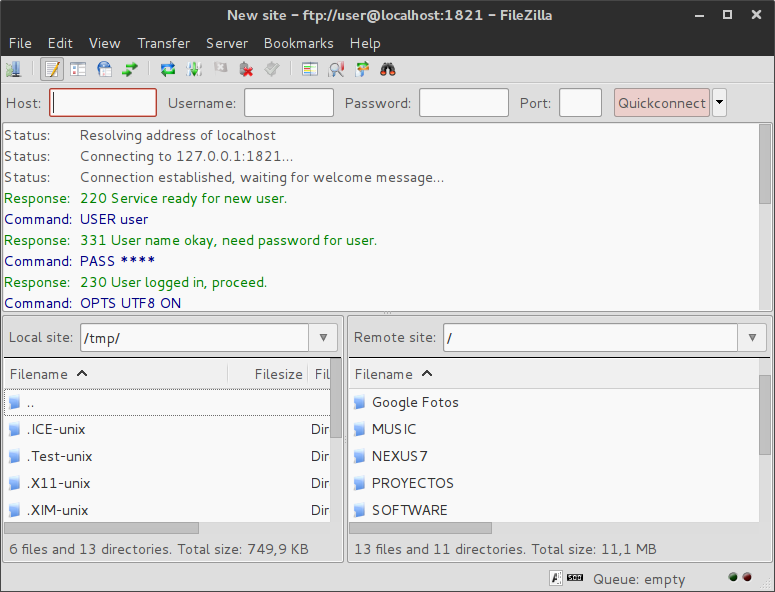Screen dimensions: 775x592
Task: Click the Remote site / path field
Action: [591, 338]
